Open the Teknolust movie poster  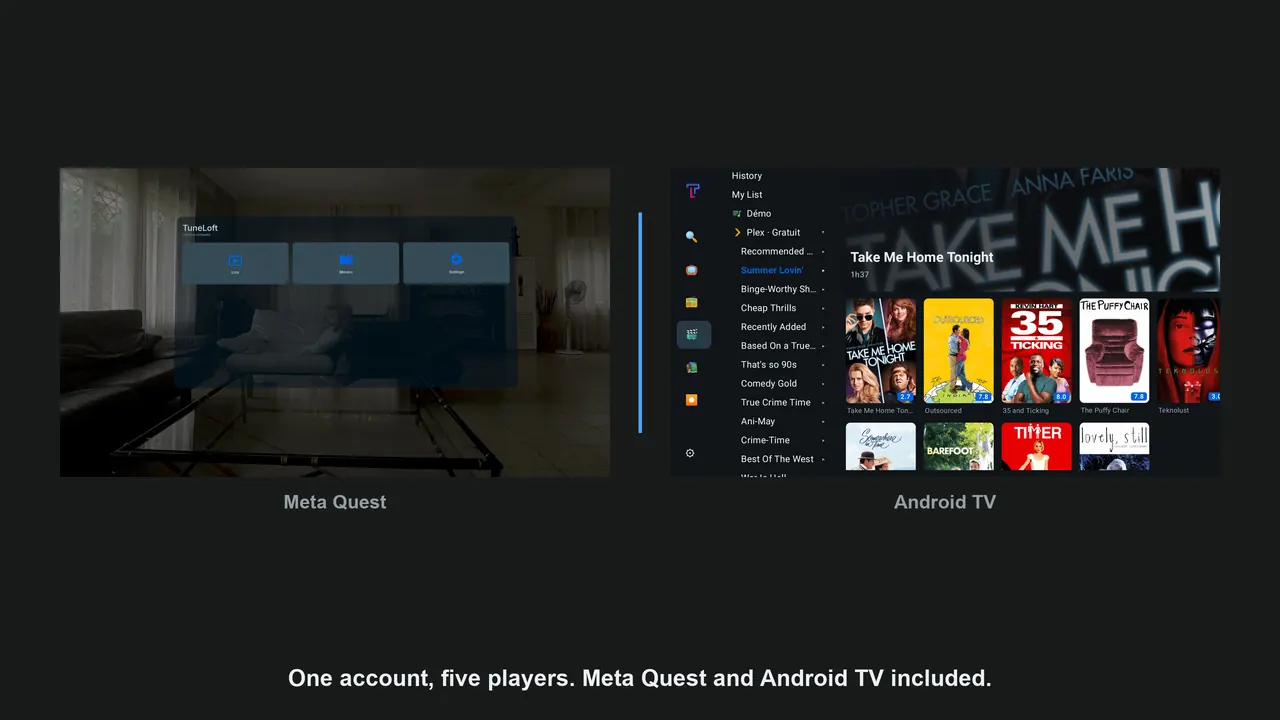(x=1189, y=351)
